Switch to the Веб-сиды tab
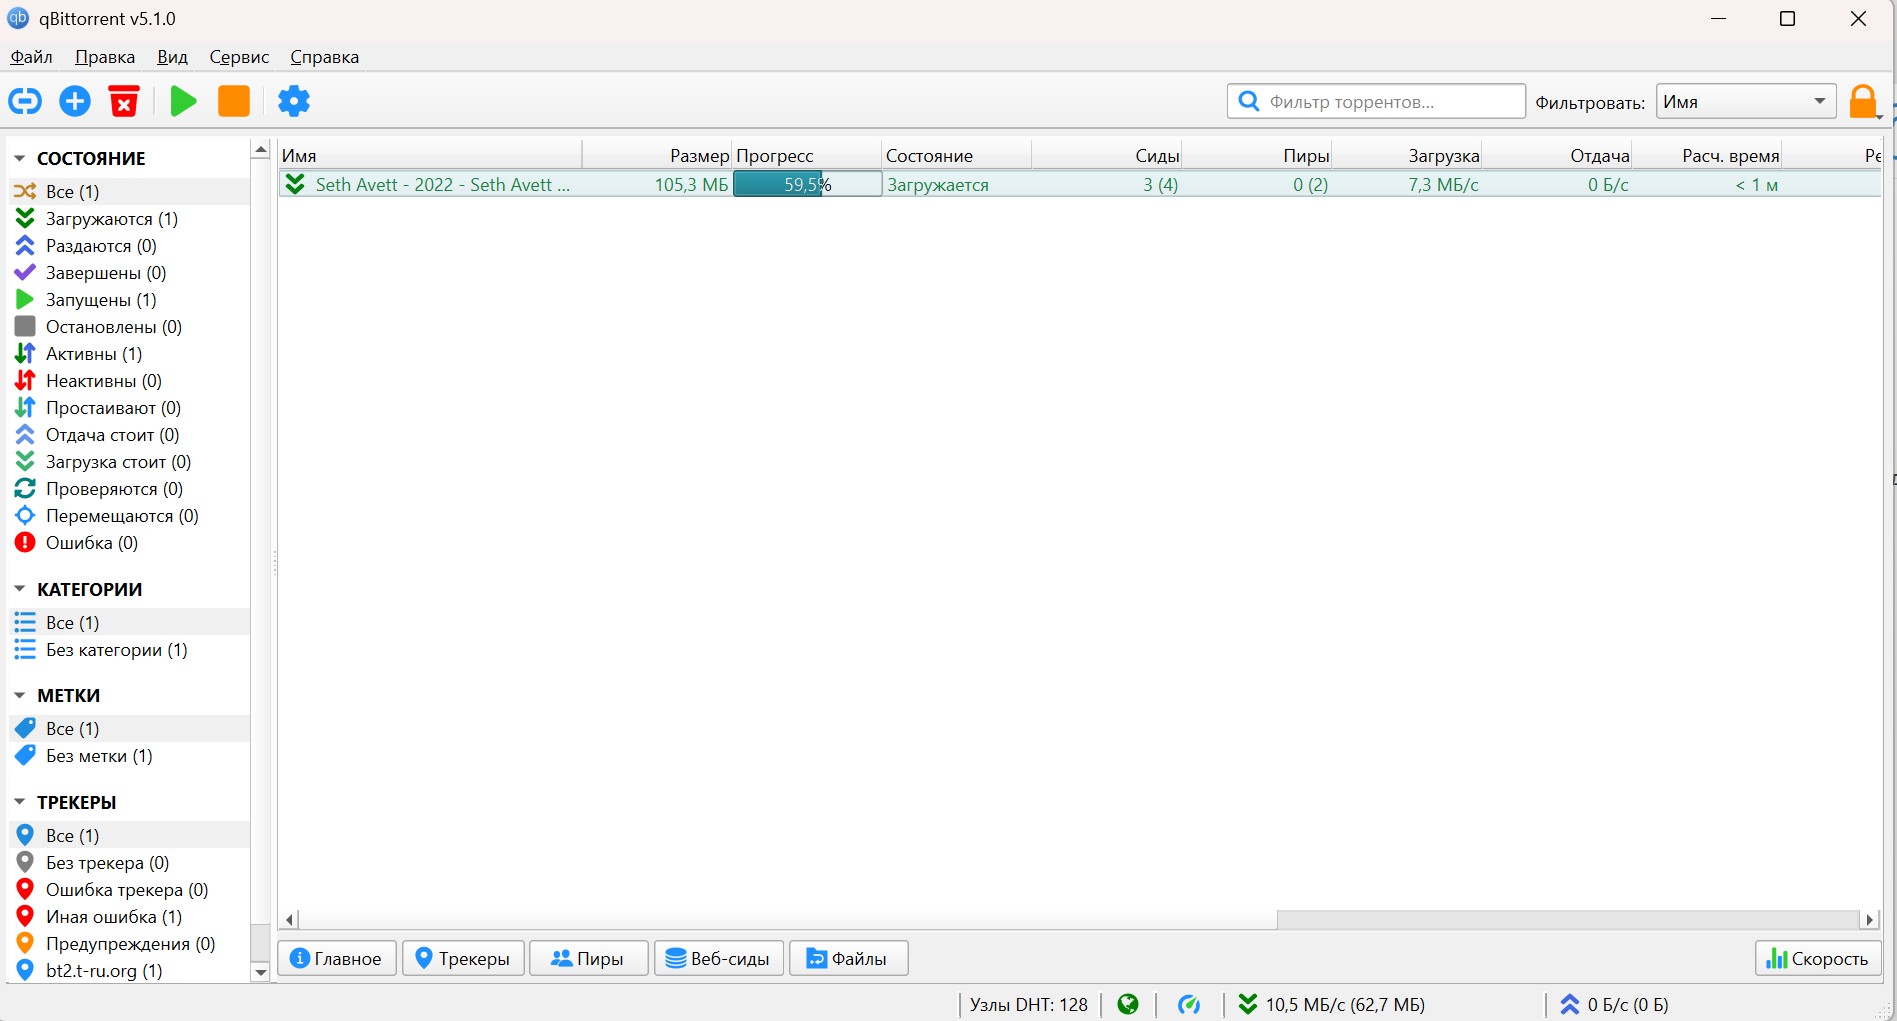 tap(719, 958)
